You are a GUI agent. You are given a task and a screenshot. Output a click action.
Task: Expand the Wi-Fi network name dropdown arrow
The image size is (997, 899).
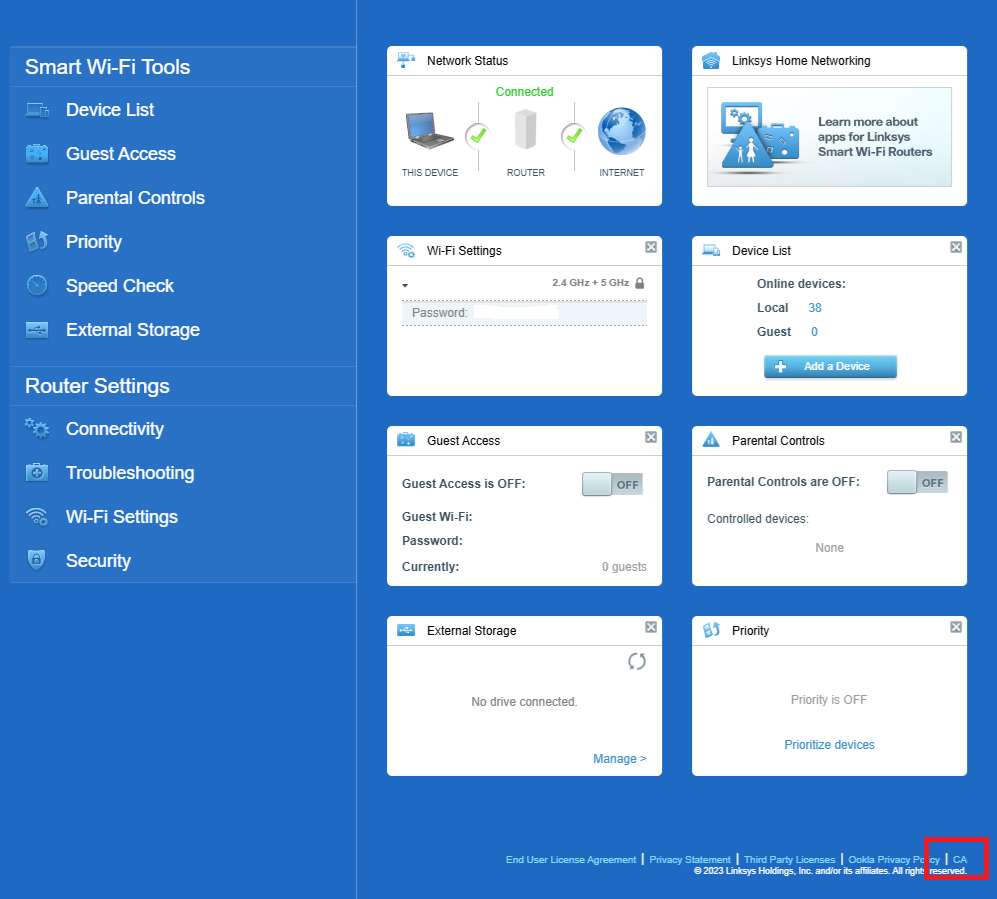click(405, 286)
